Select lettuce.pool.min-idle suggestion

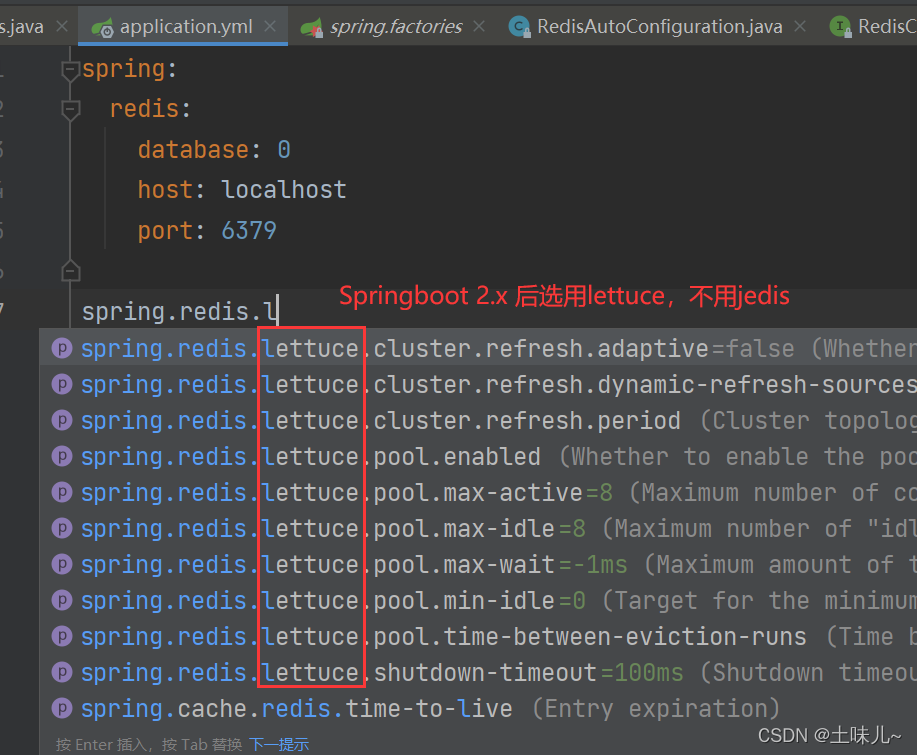[478, 601]
